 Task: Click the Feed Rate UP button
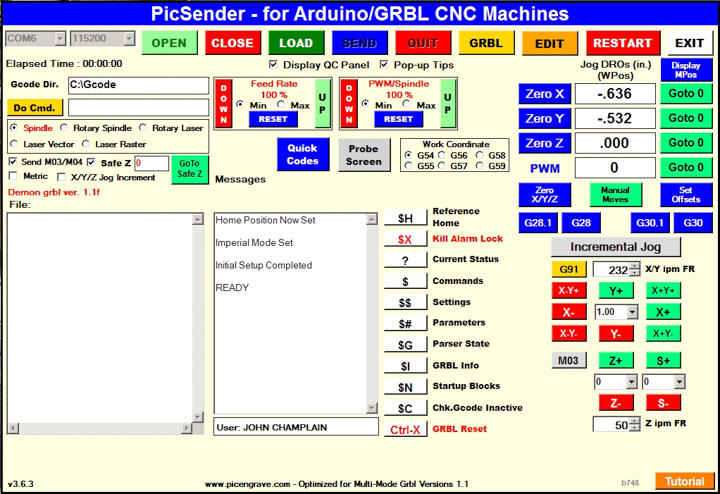(x=322, y=103)
